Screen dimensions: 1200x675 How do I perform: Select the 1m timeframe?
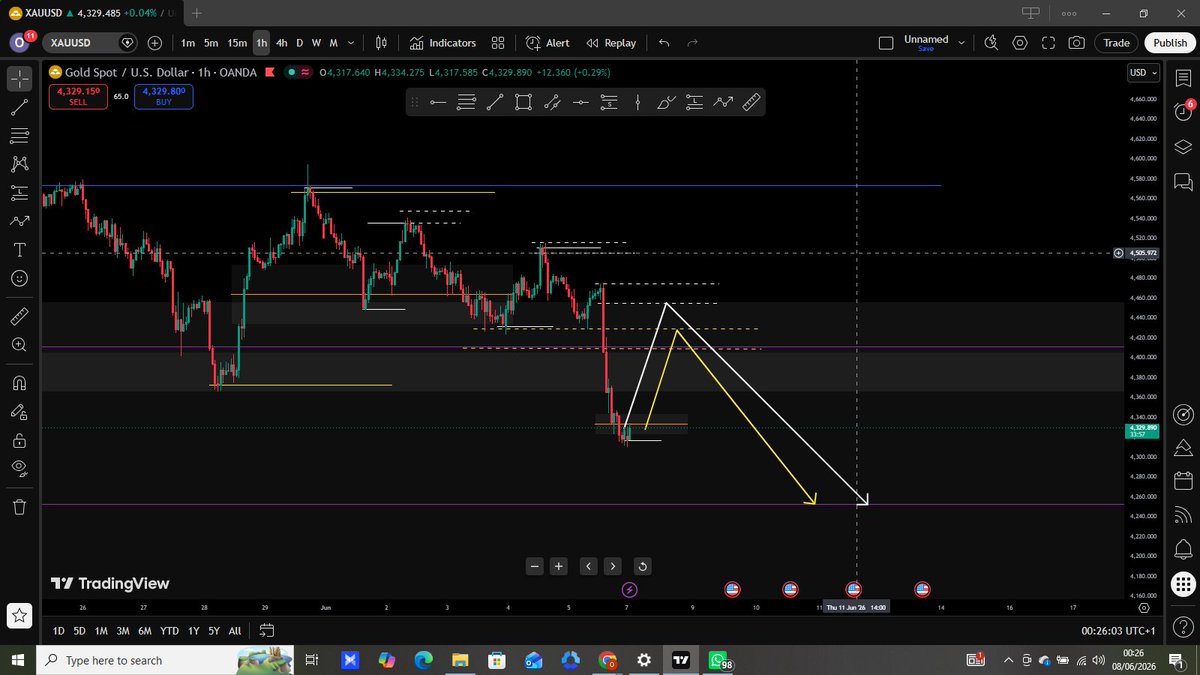(x=188, y=43)
